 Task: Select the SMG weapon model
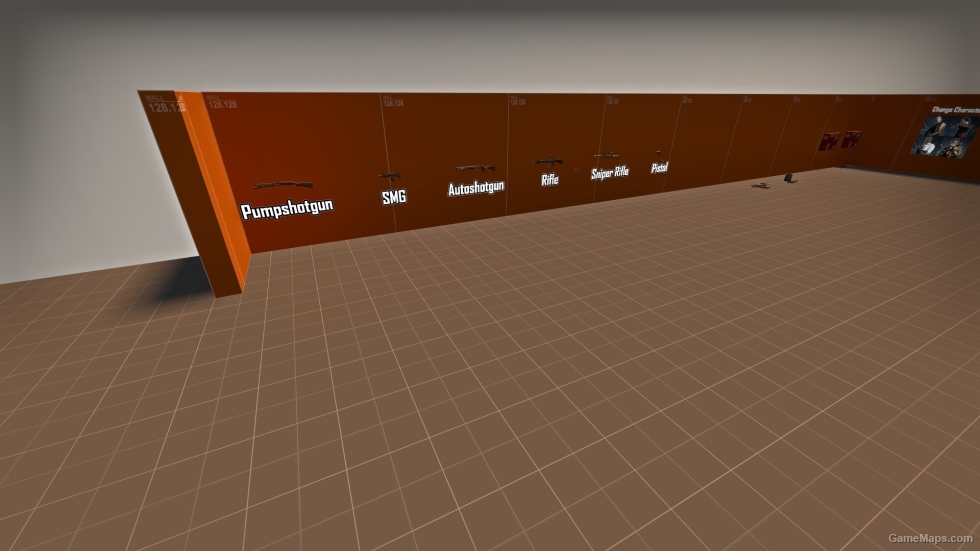pos(390,177)
